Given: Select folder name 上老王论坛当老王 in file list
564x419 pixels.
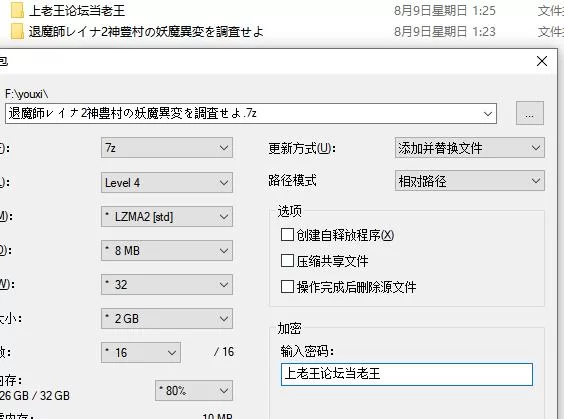Looking at the screenshot, I should tap(77, 10).
